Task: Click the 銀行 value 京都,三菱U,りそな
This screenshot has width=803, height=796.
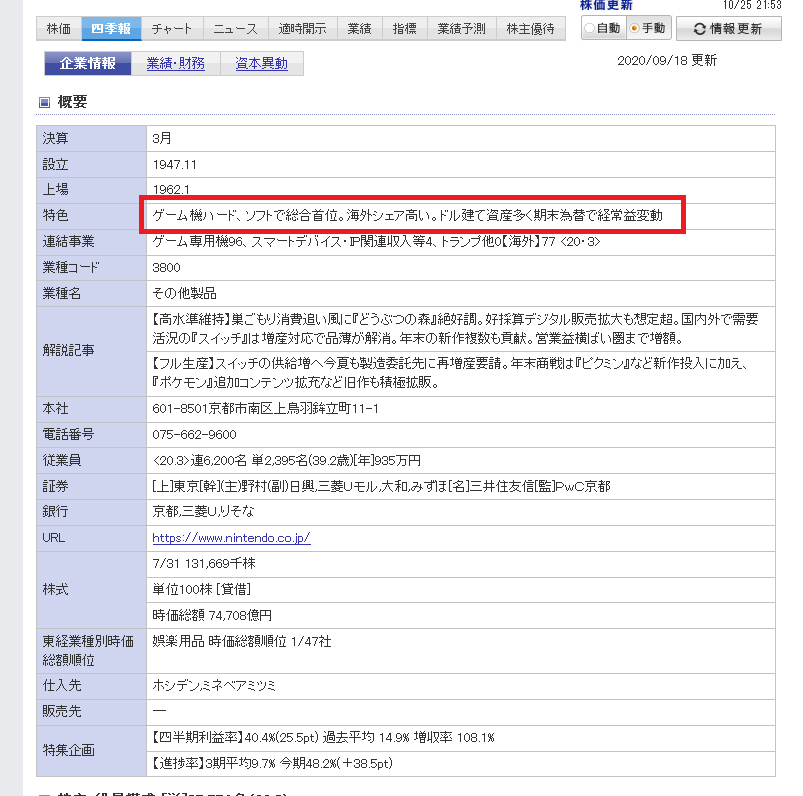Action: [203, 511]
